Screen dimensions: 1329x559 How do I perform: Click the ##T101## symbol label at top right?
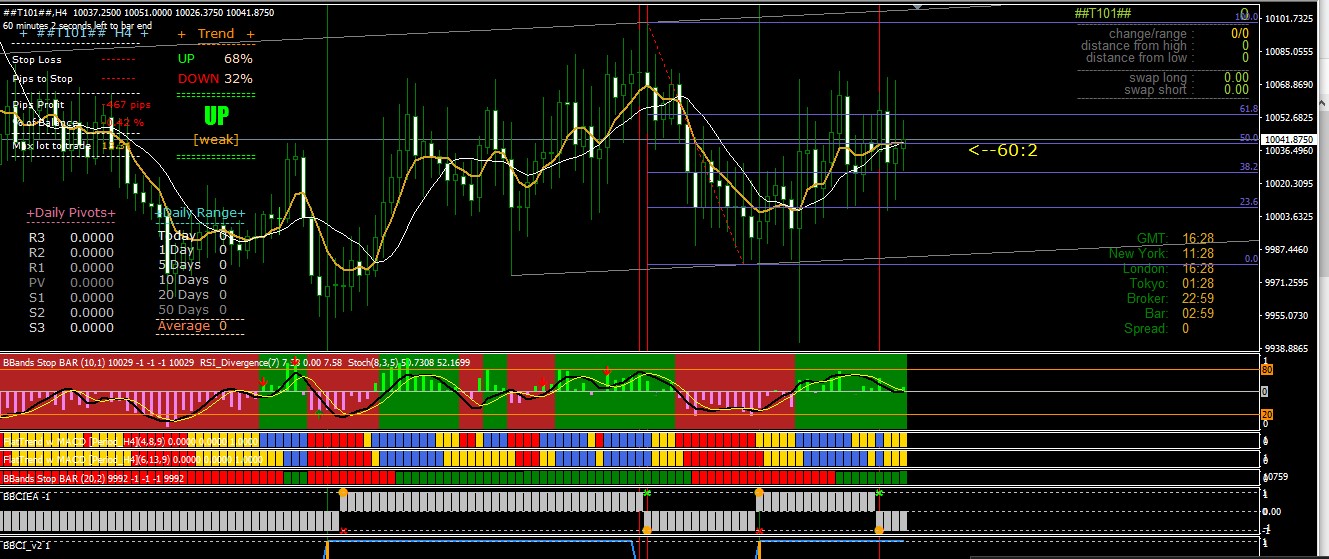click(1102, 13)
